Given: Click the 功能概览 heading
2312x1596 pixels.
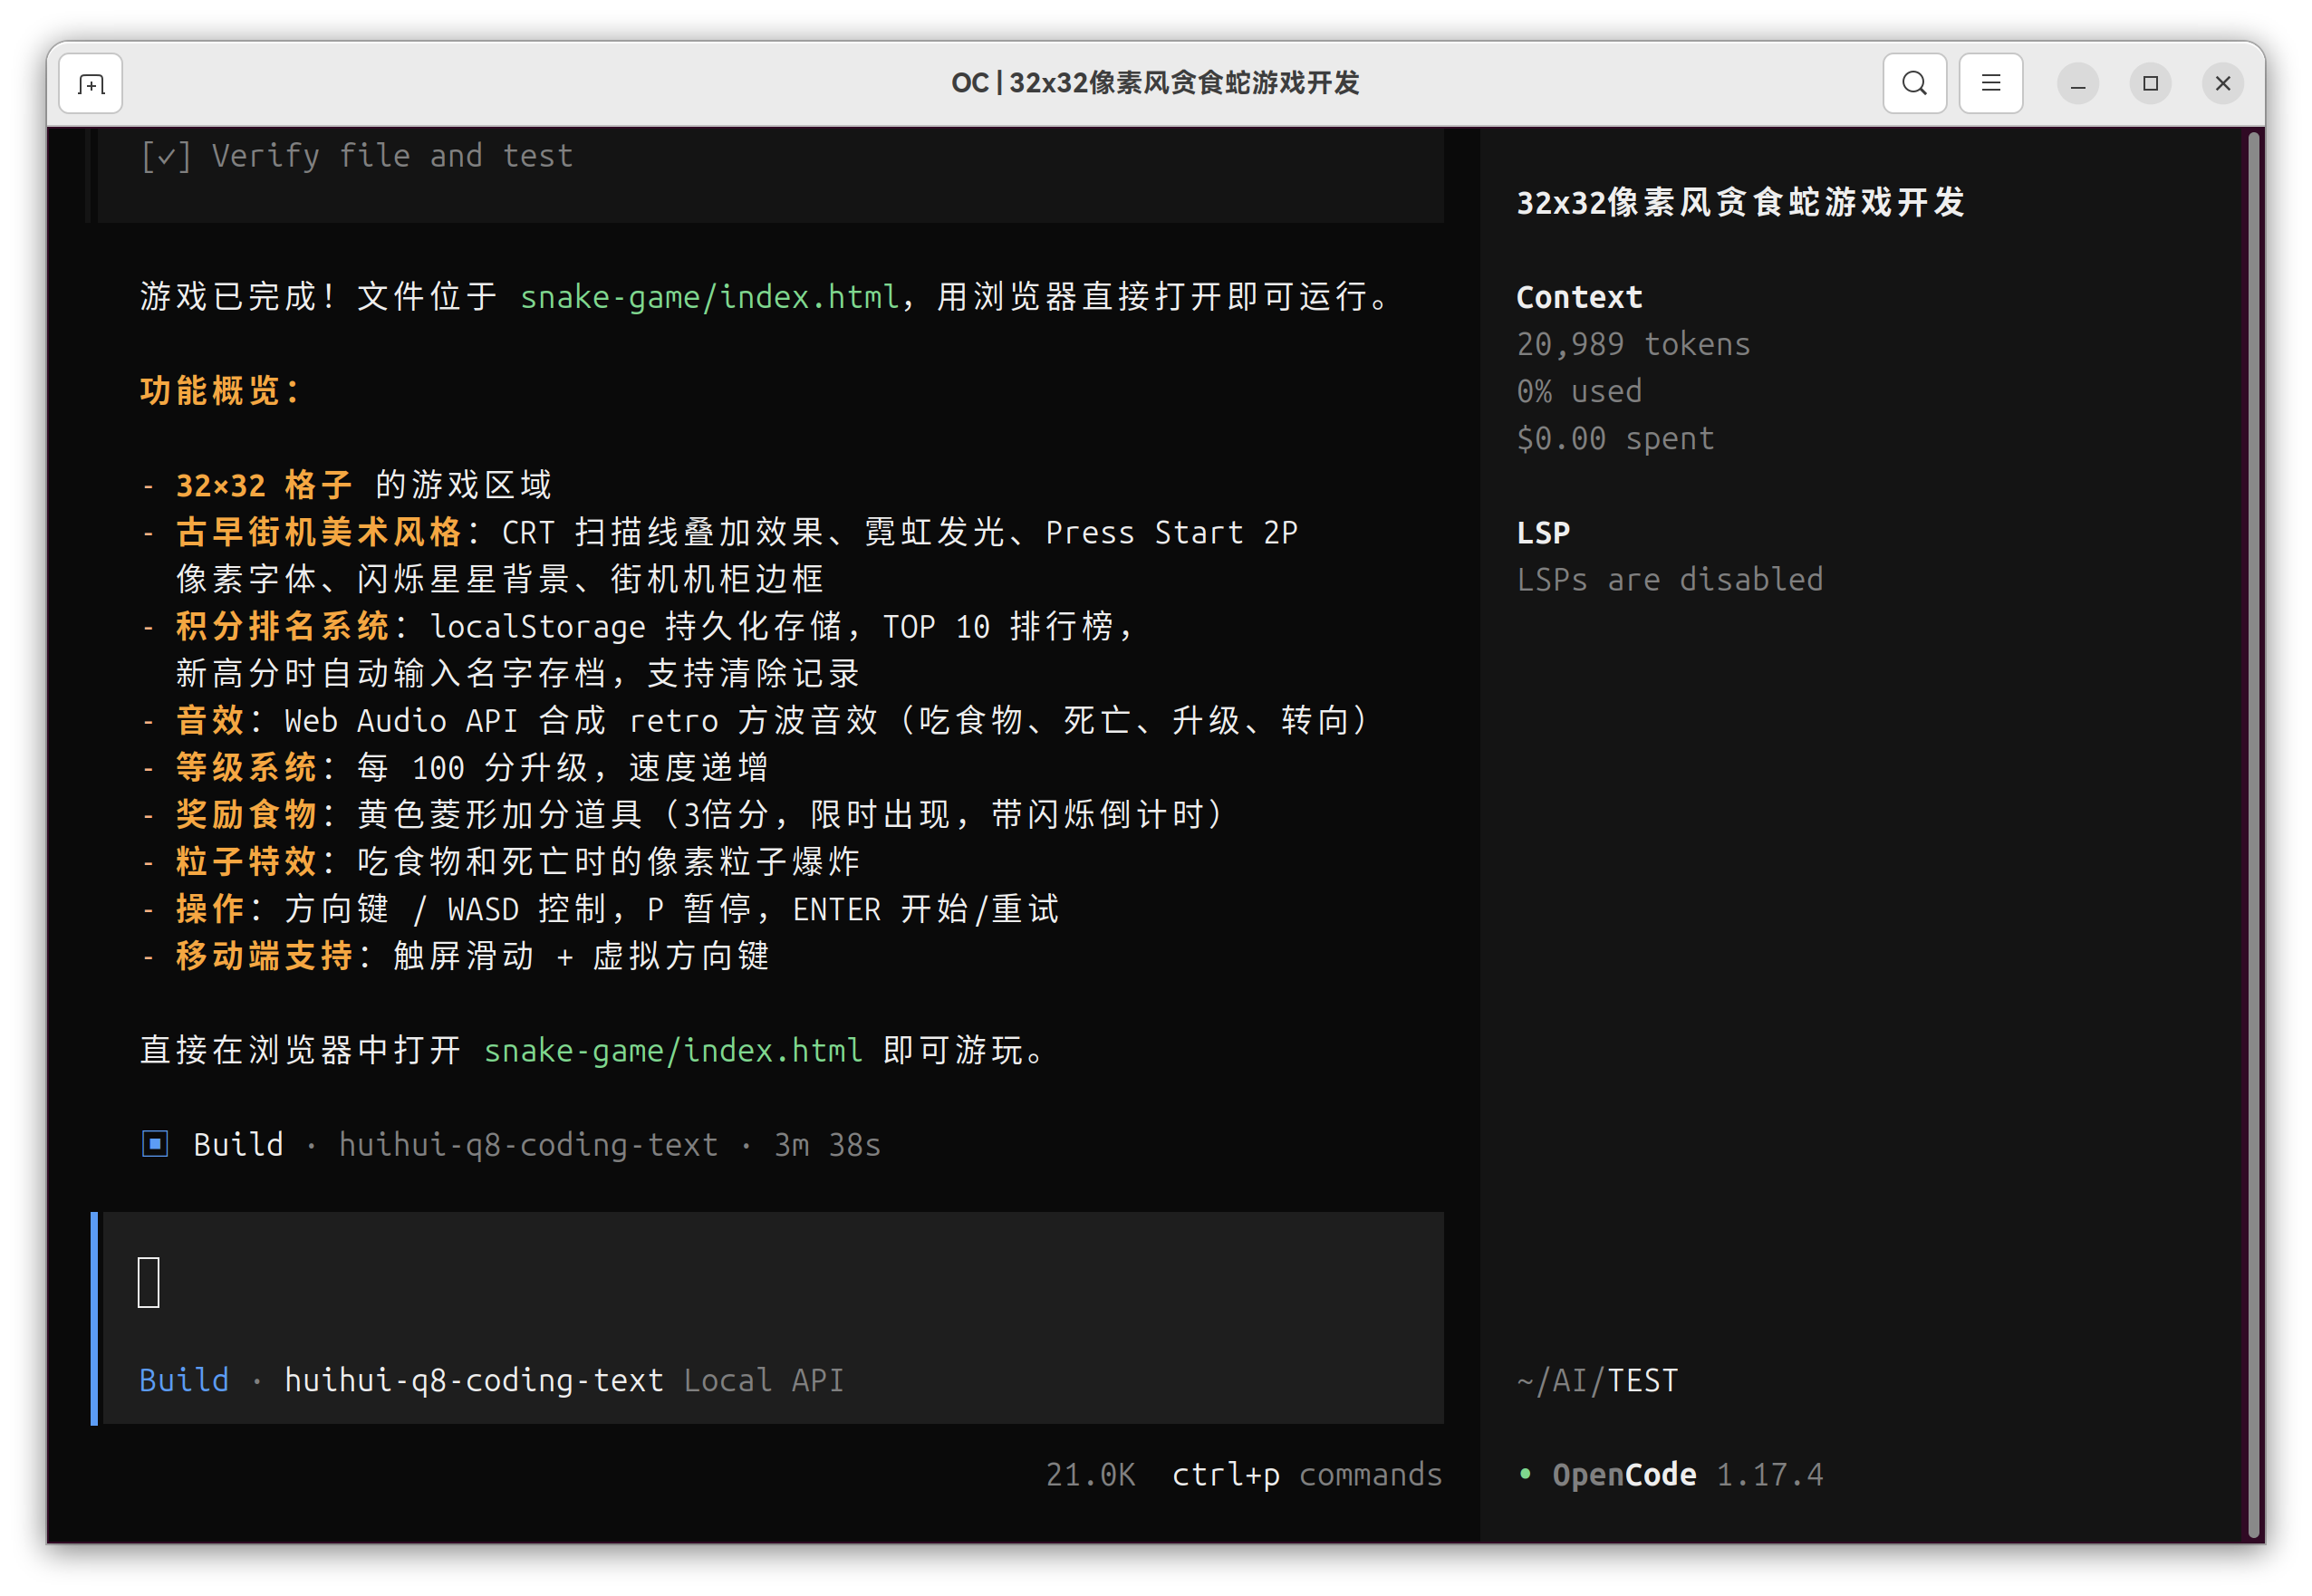Looking at the screenshot, I should (x=220, y=391).
